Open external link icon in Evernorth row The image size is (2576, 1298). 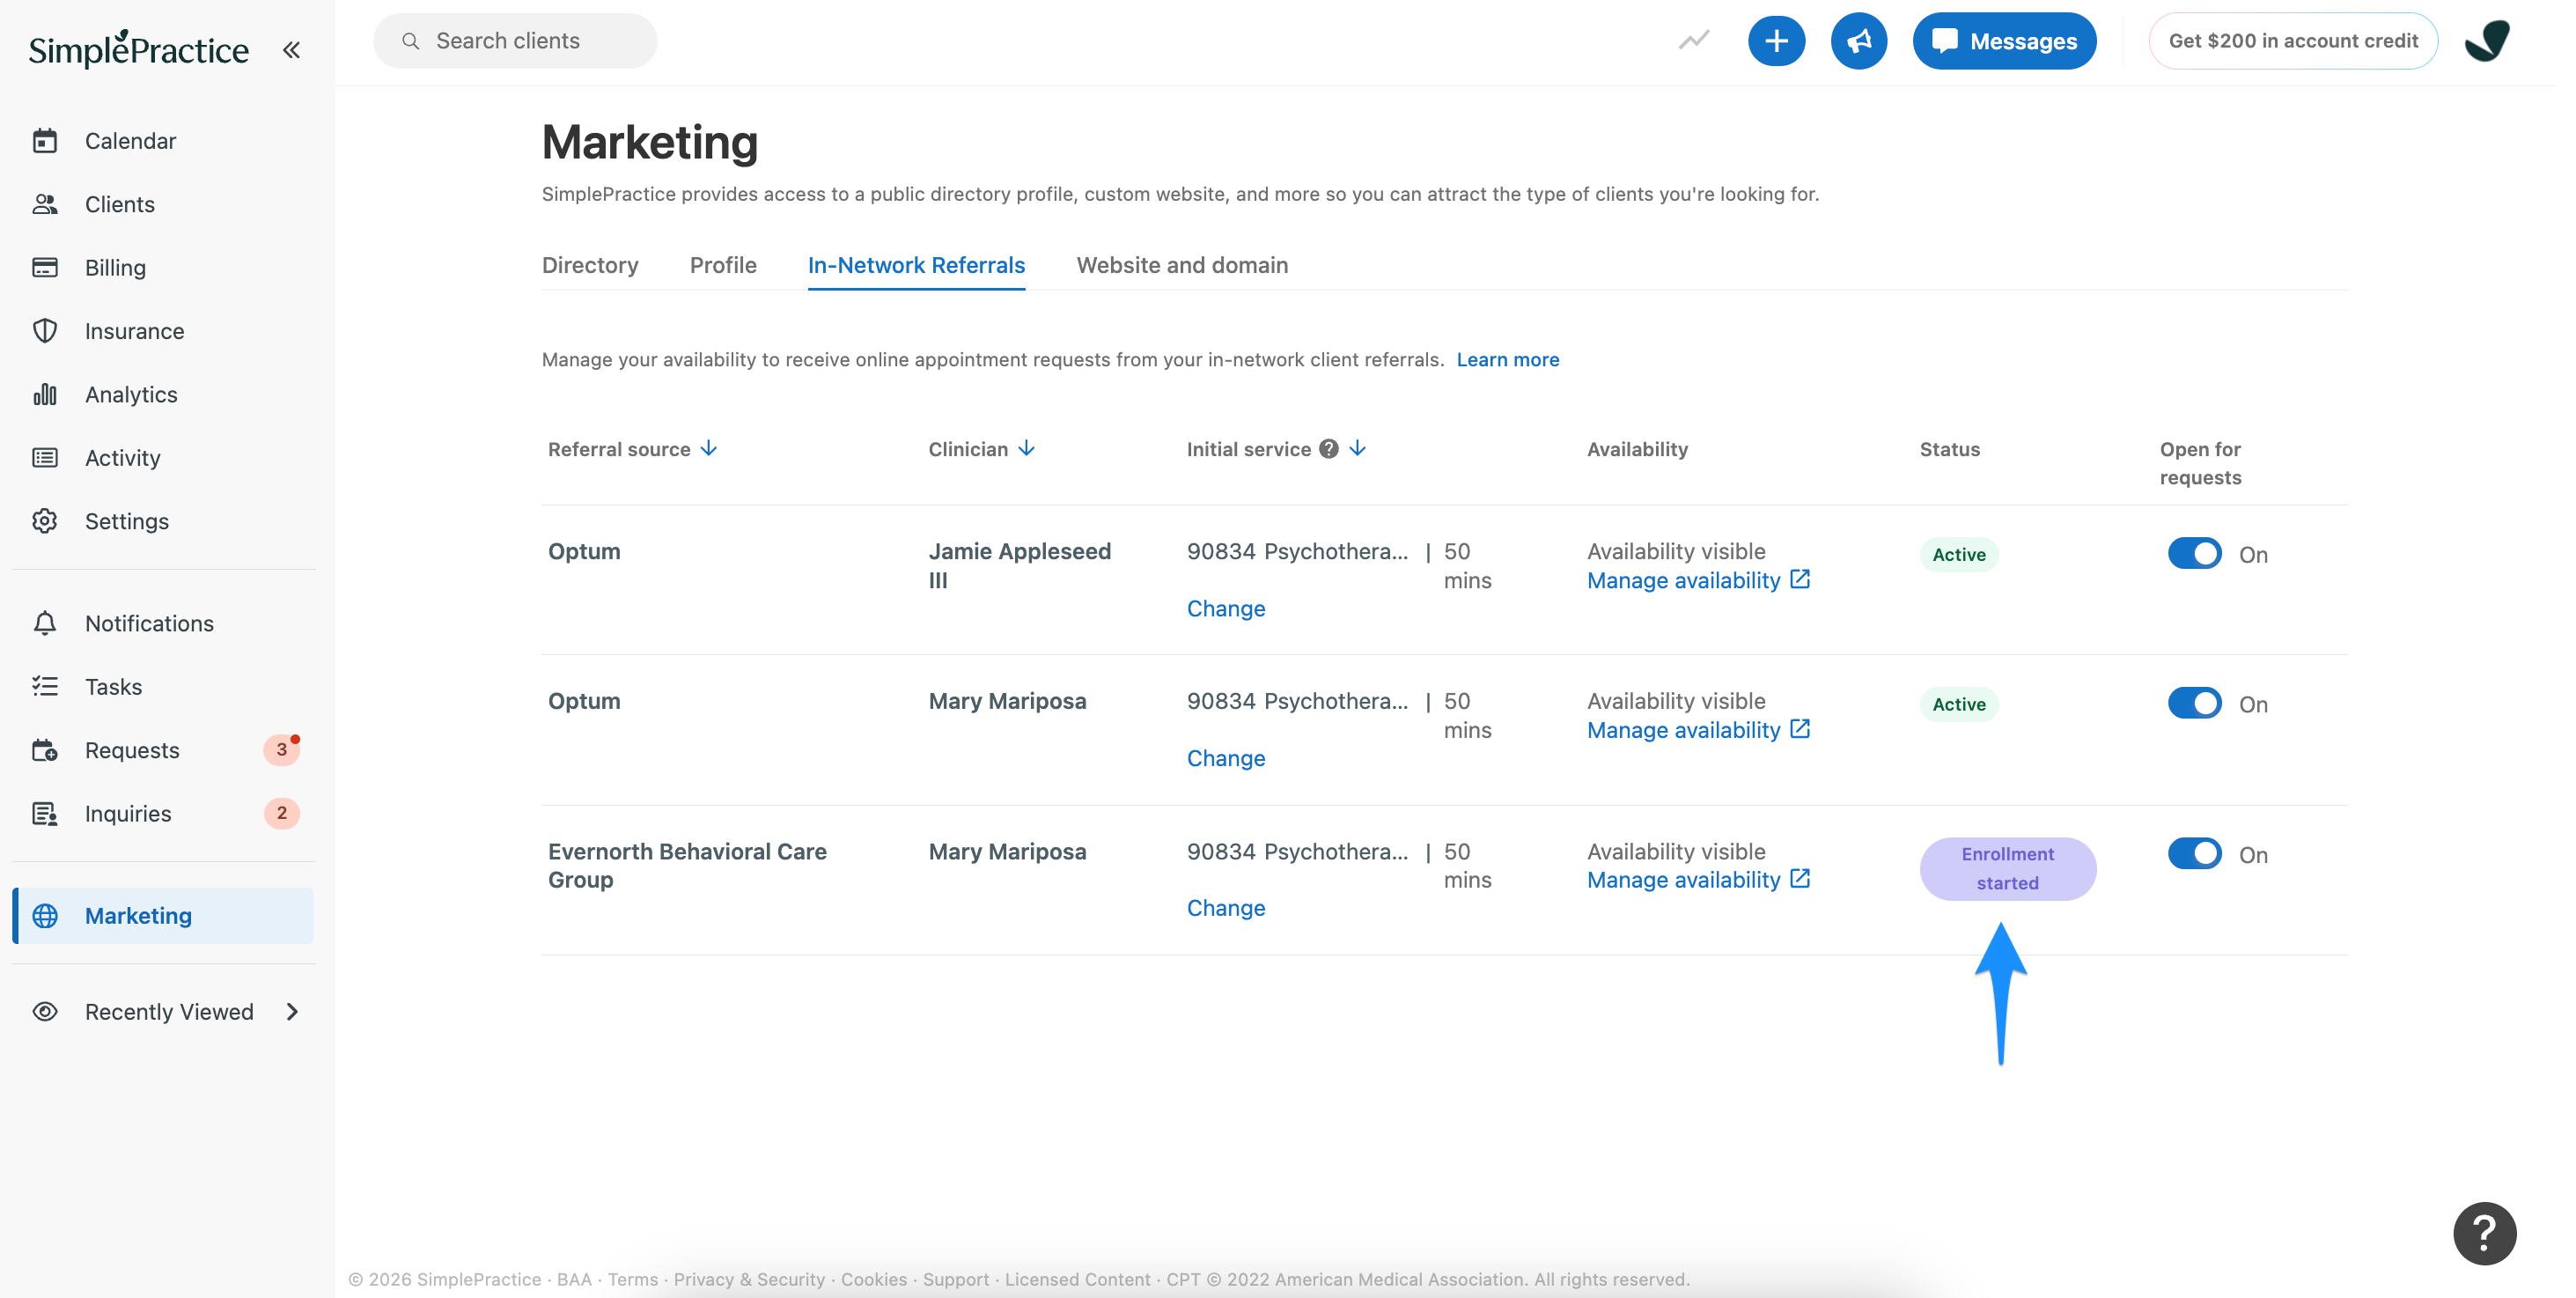pos(1799,878)
